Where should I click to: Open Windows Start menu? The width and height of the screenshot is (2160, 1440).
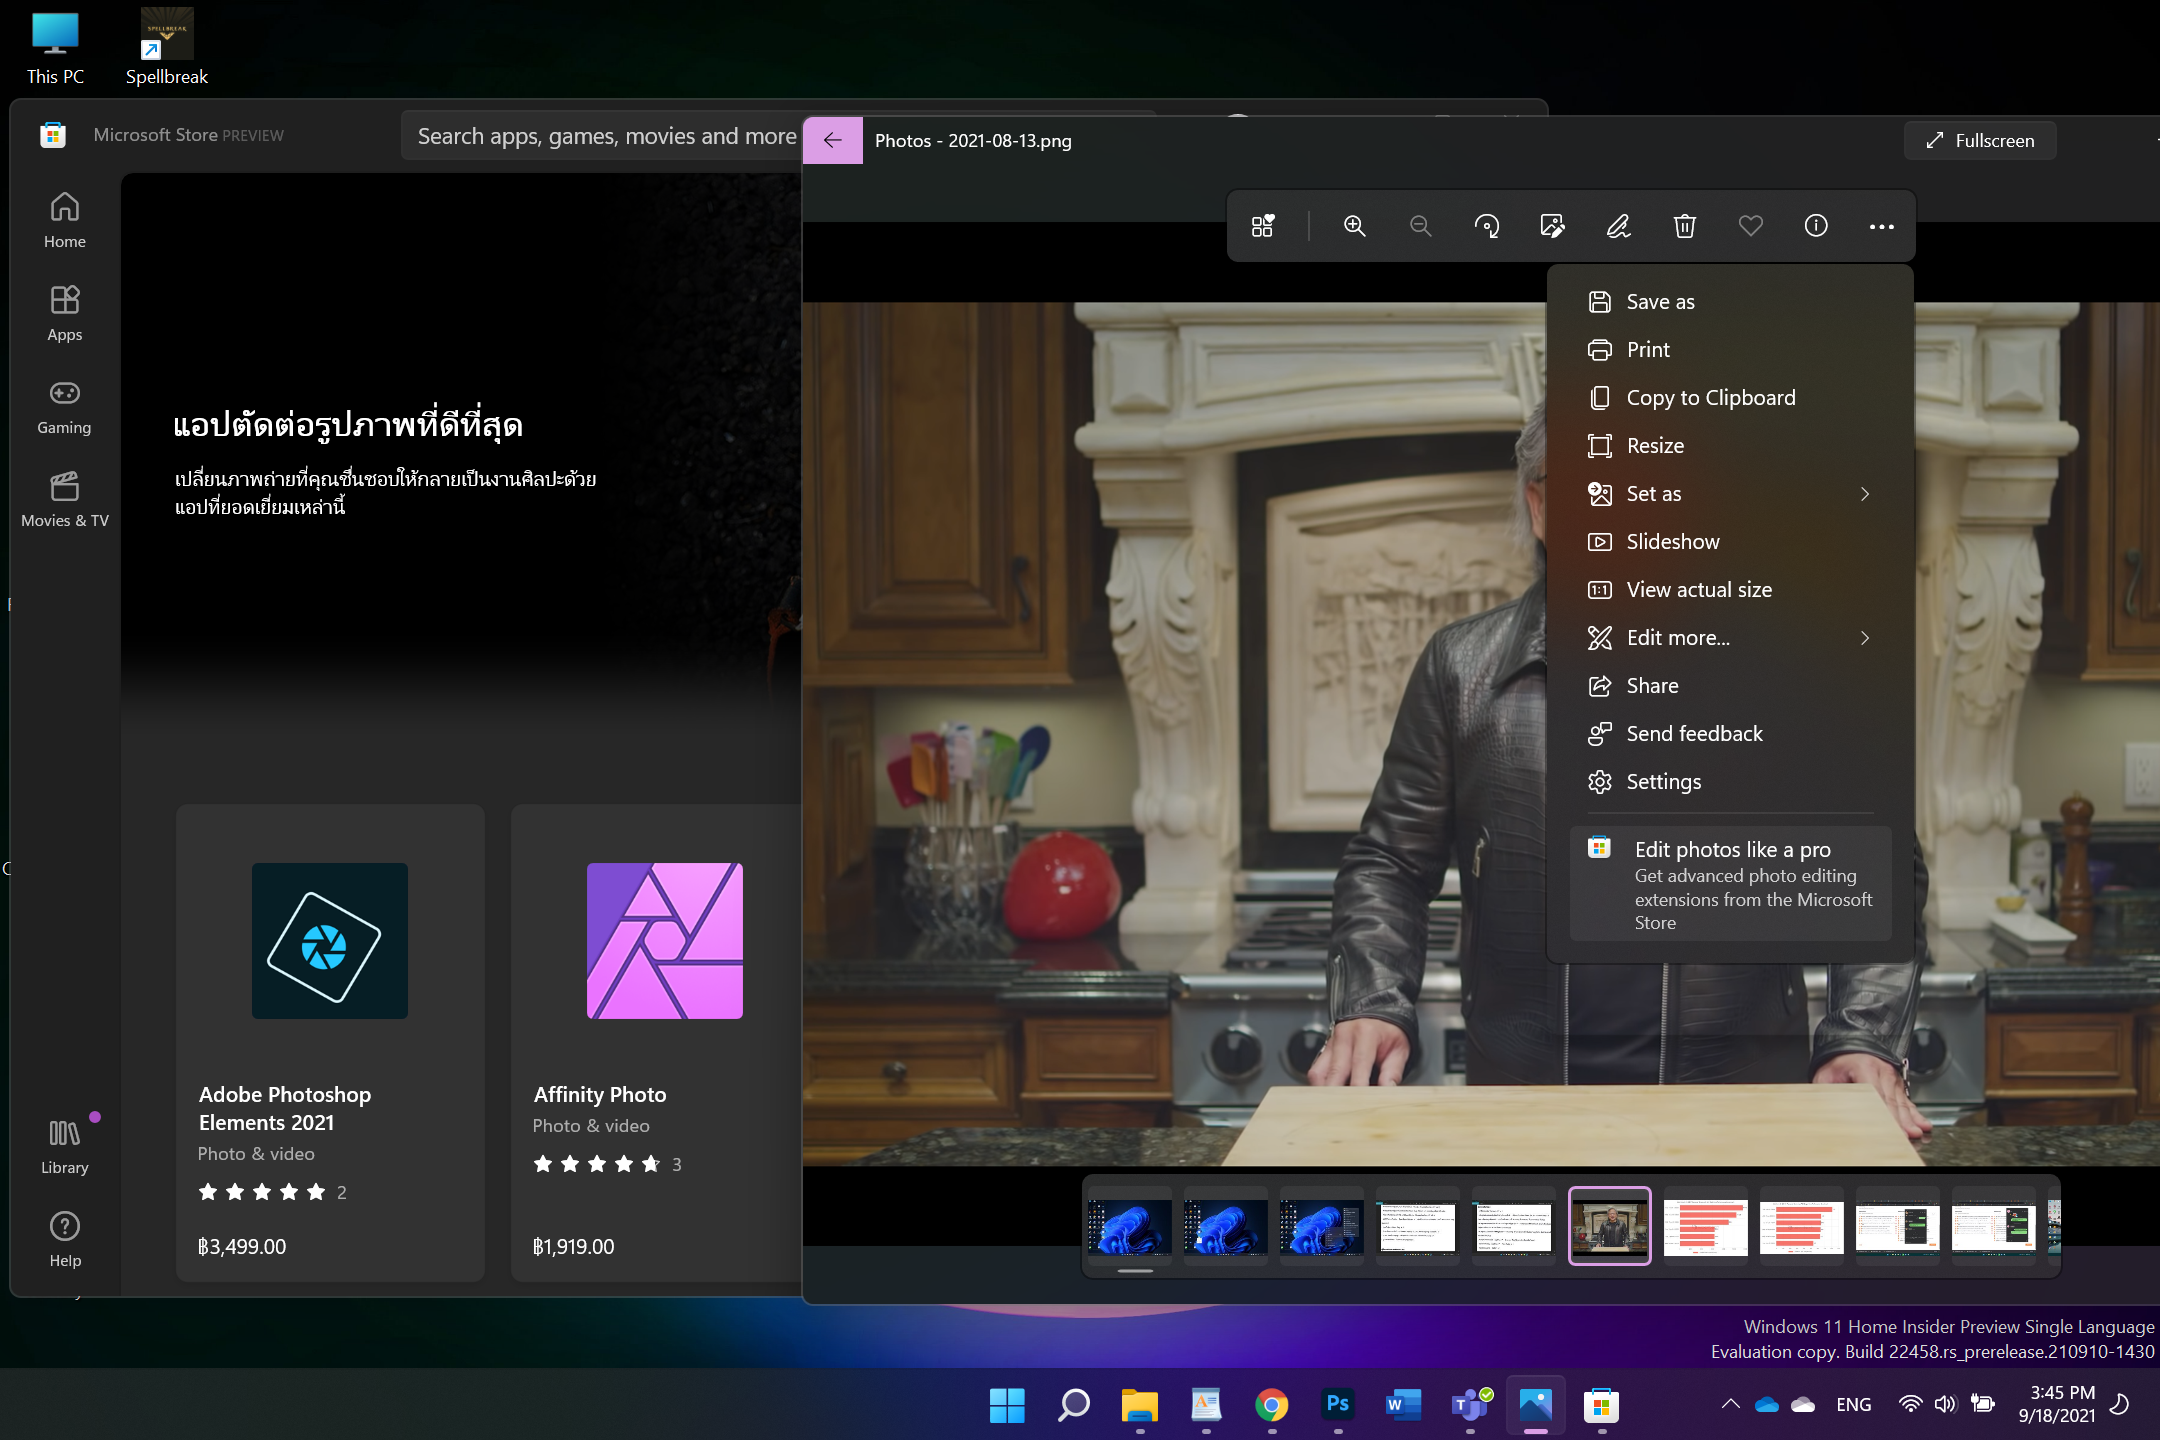(x=1007, y=1405)
